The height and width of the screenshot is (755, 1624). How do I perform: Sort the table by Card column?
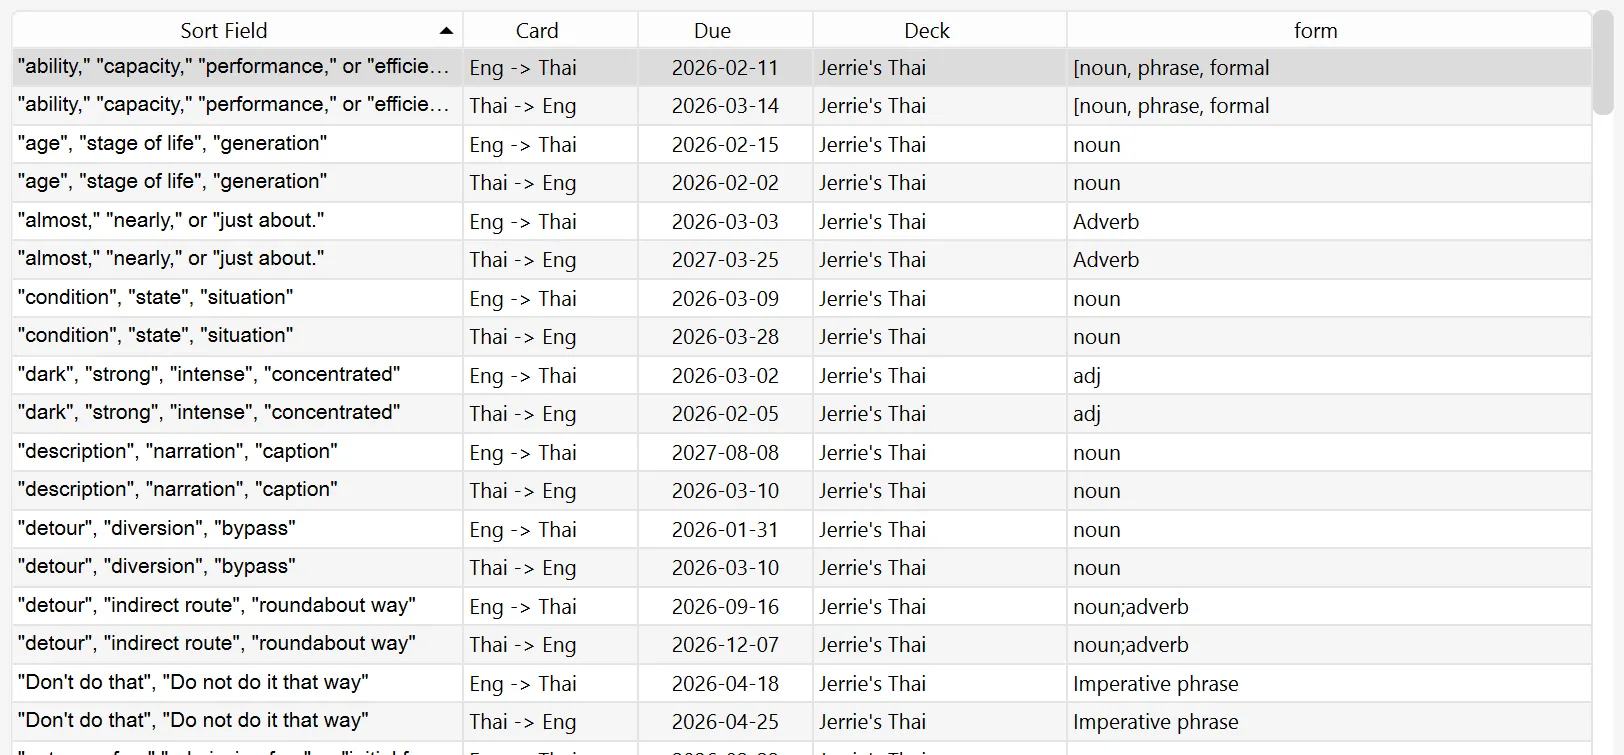537,31
